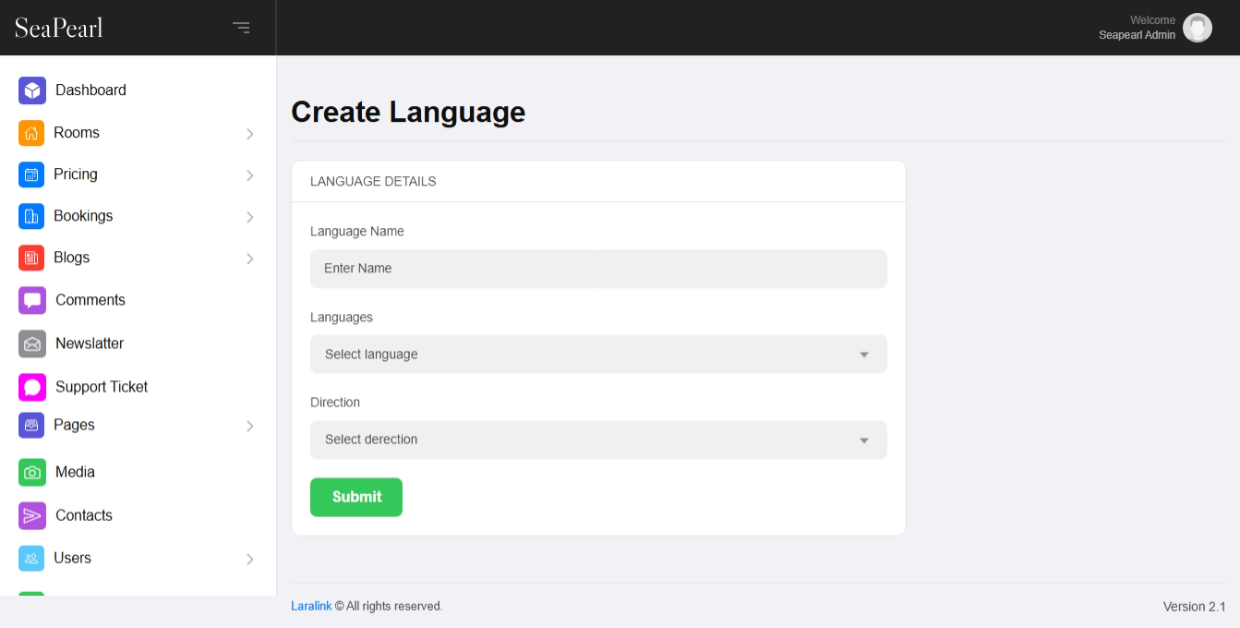Click the orange Rooms house icon

point(32,133)
